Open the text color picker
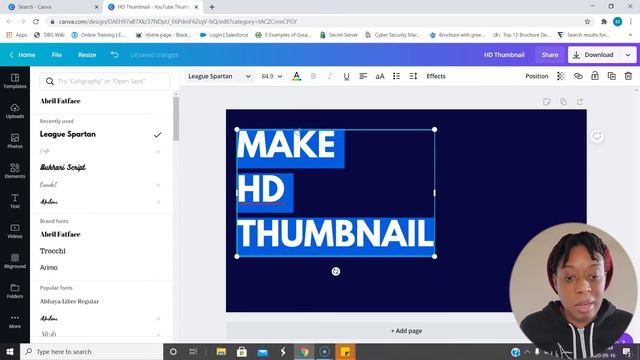The image size is (640, 360). (297, 76)
